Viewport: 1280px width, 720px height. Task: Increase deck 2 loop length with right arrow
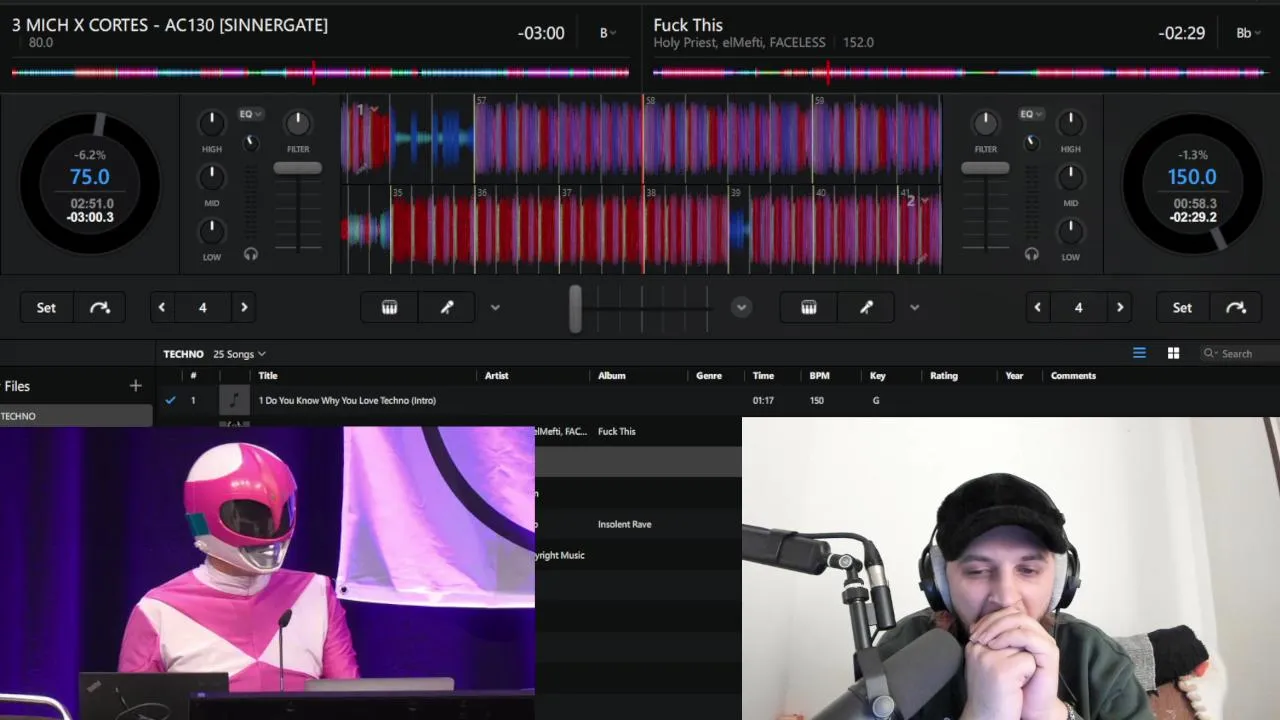point(1119,307)
